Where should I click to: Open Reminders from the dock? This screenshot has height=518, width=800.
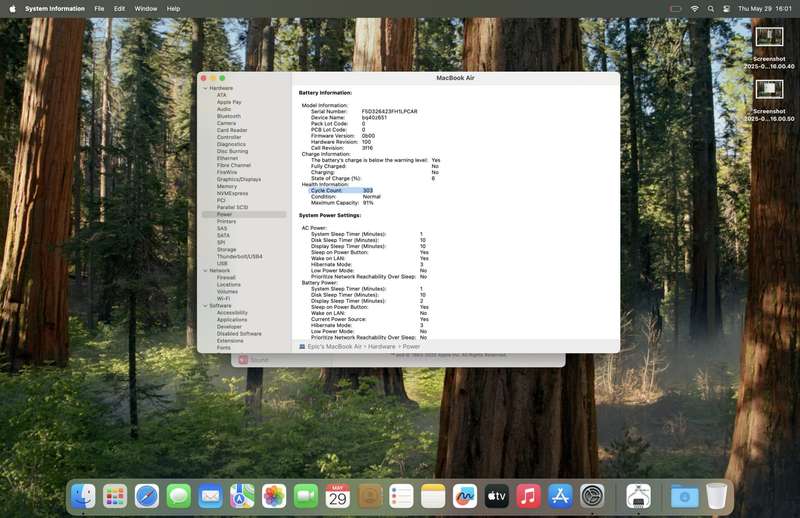coord(401,496)
